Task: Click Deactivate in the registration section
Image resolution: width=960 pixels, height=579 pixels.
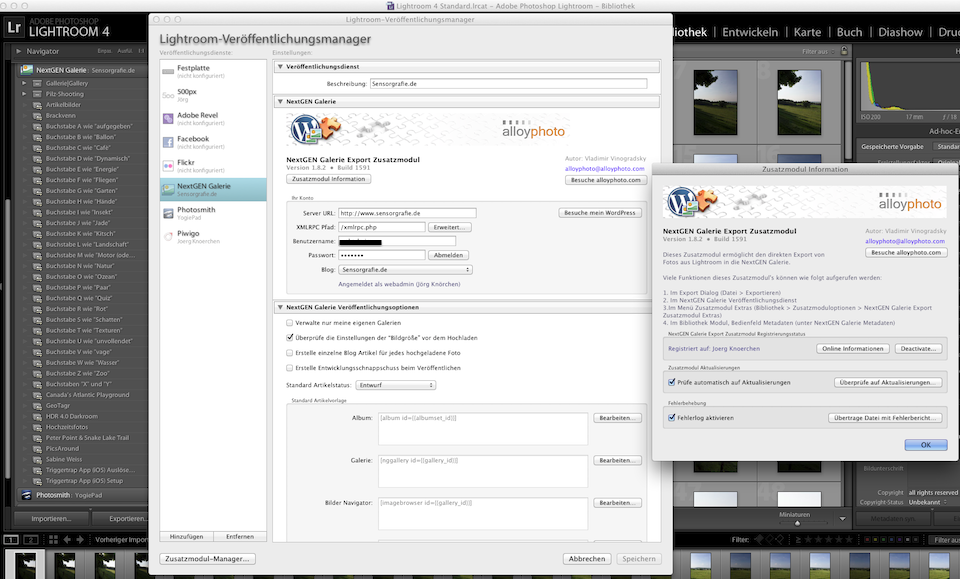Action: [x=918, y=348]
